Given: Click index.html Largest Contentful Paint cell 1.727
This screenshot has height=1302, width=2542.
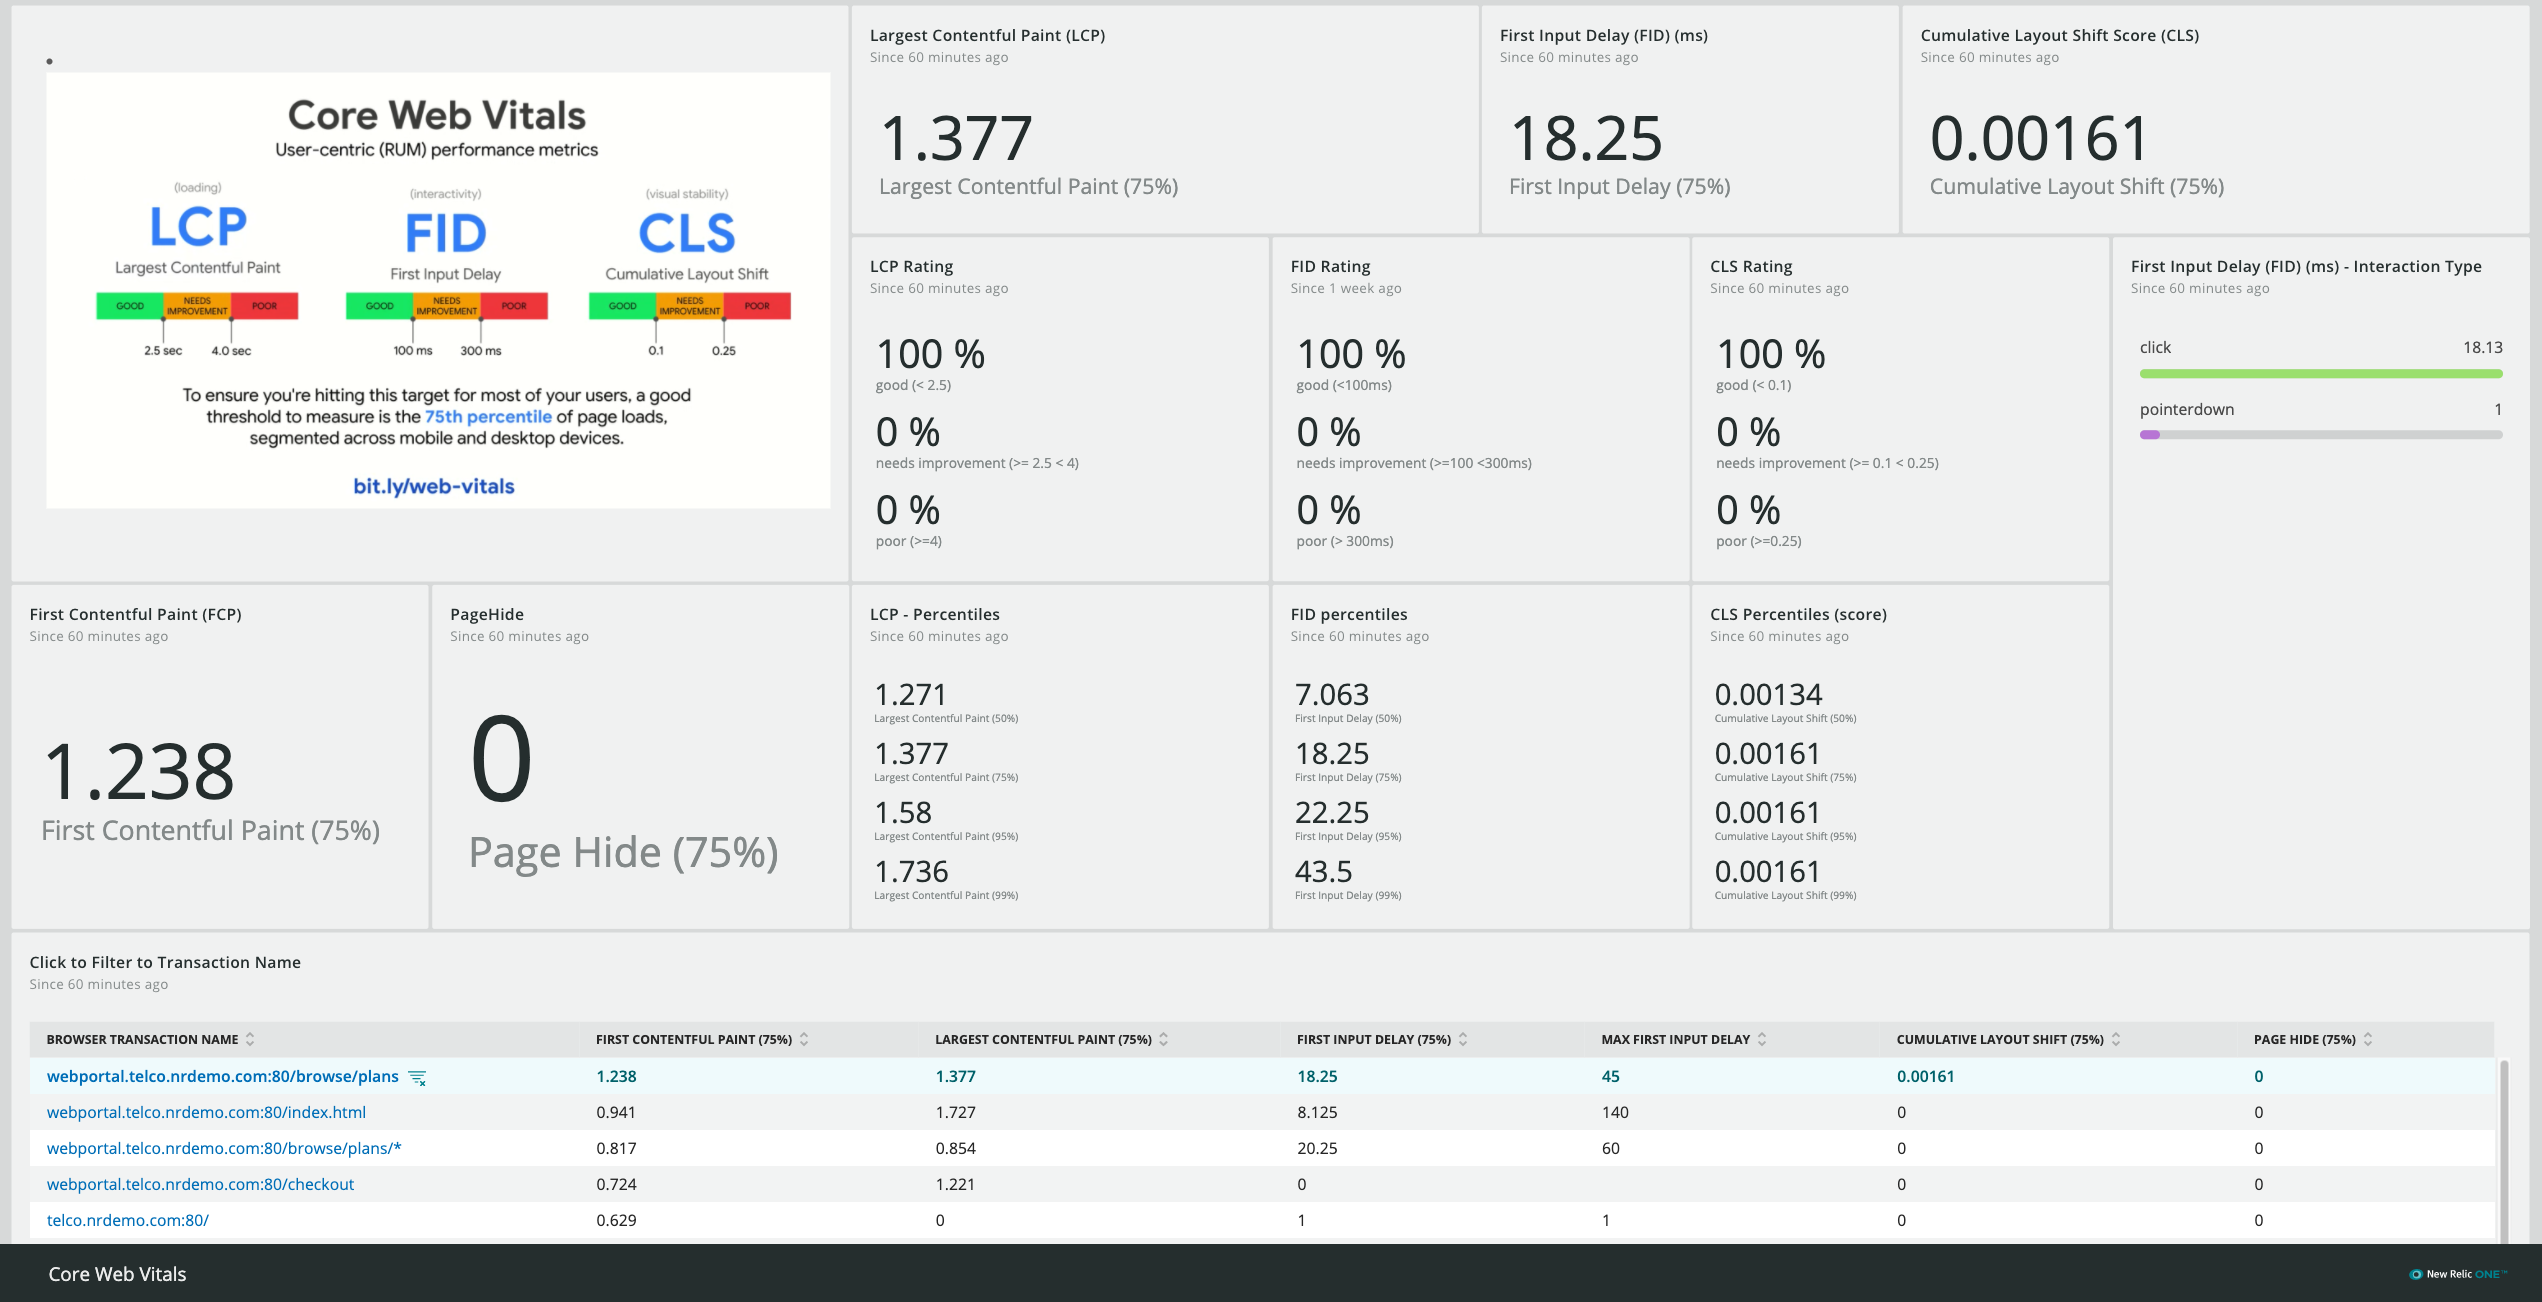Looking at the screenshot, I should coord(955,1112).
